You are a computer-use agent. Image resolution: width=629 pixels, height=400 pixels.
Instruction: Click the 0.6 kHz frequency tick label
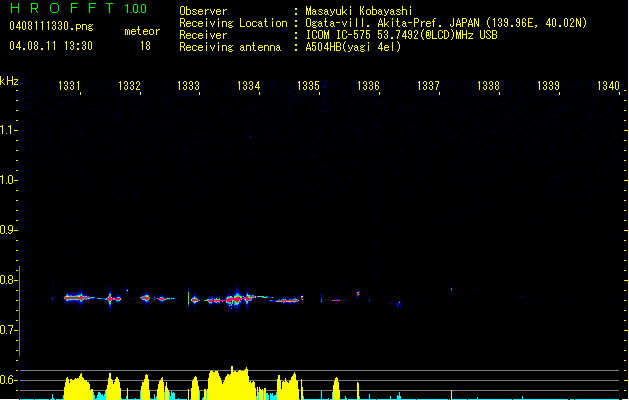[x=8, y=380]
